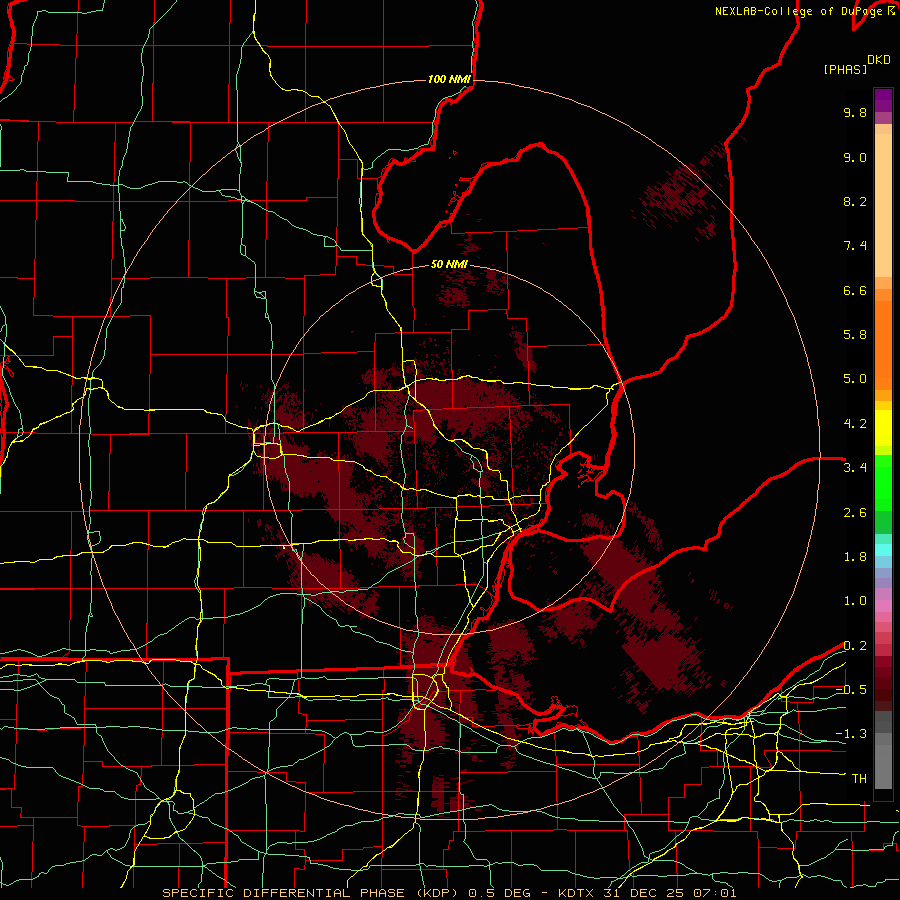Select the 0.2 scale label

point(855,646)
